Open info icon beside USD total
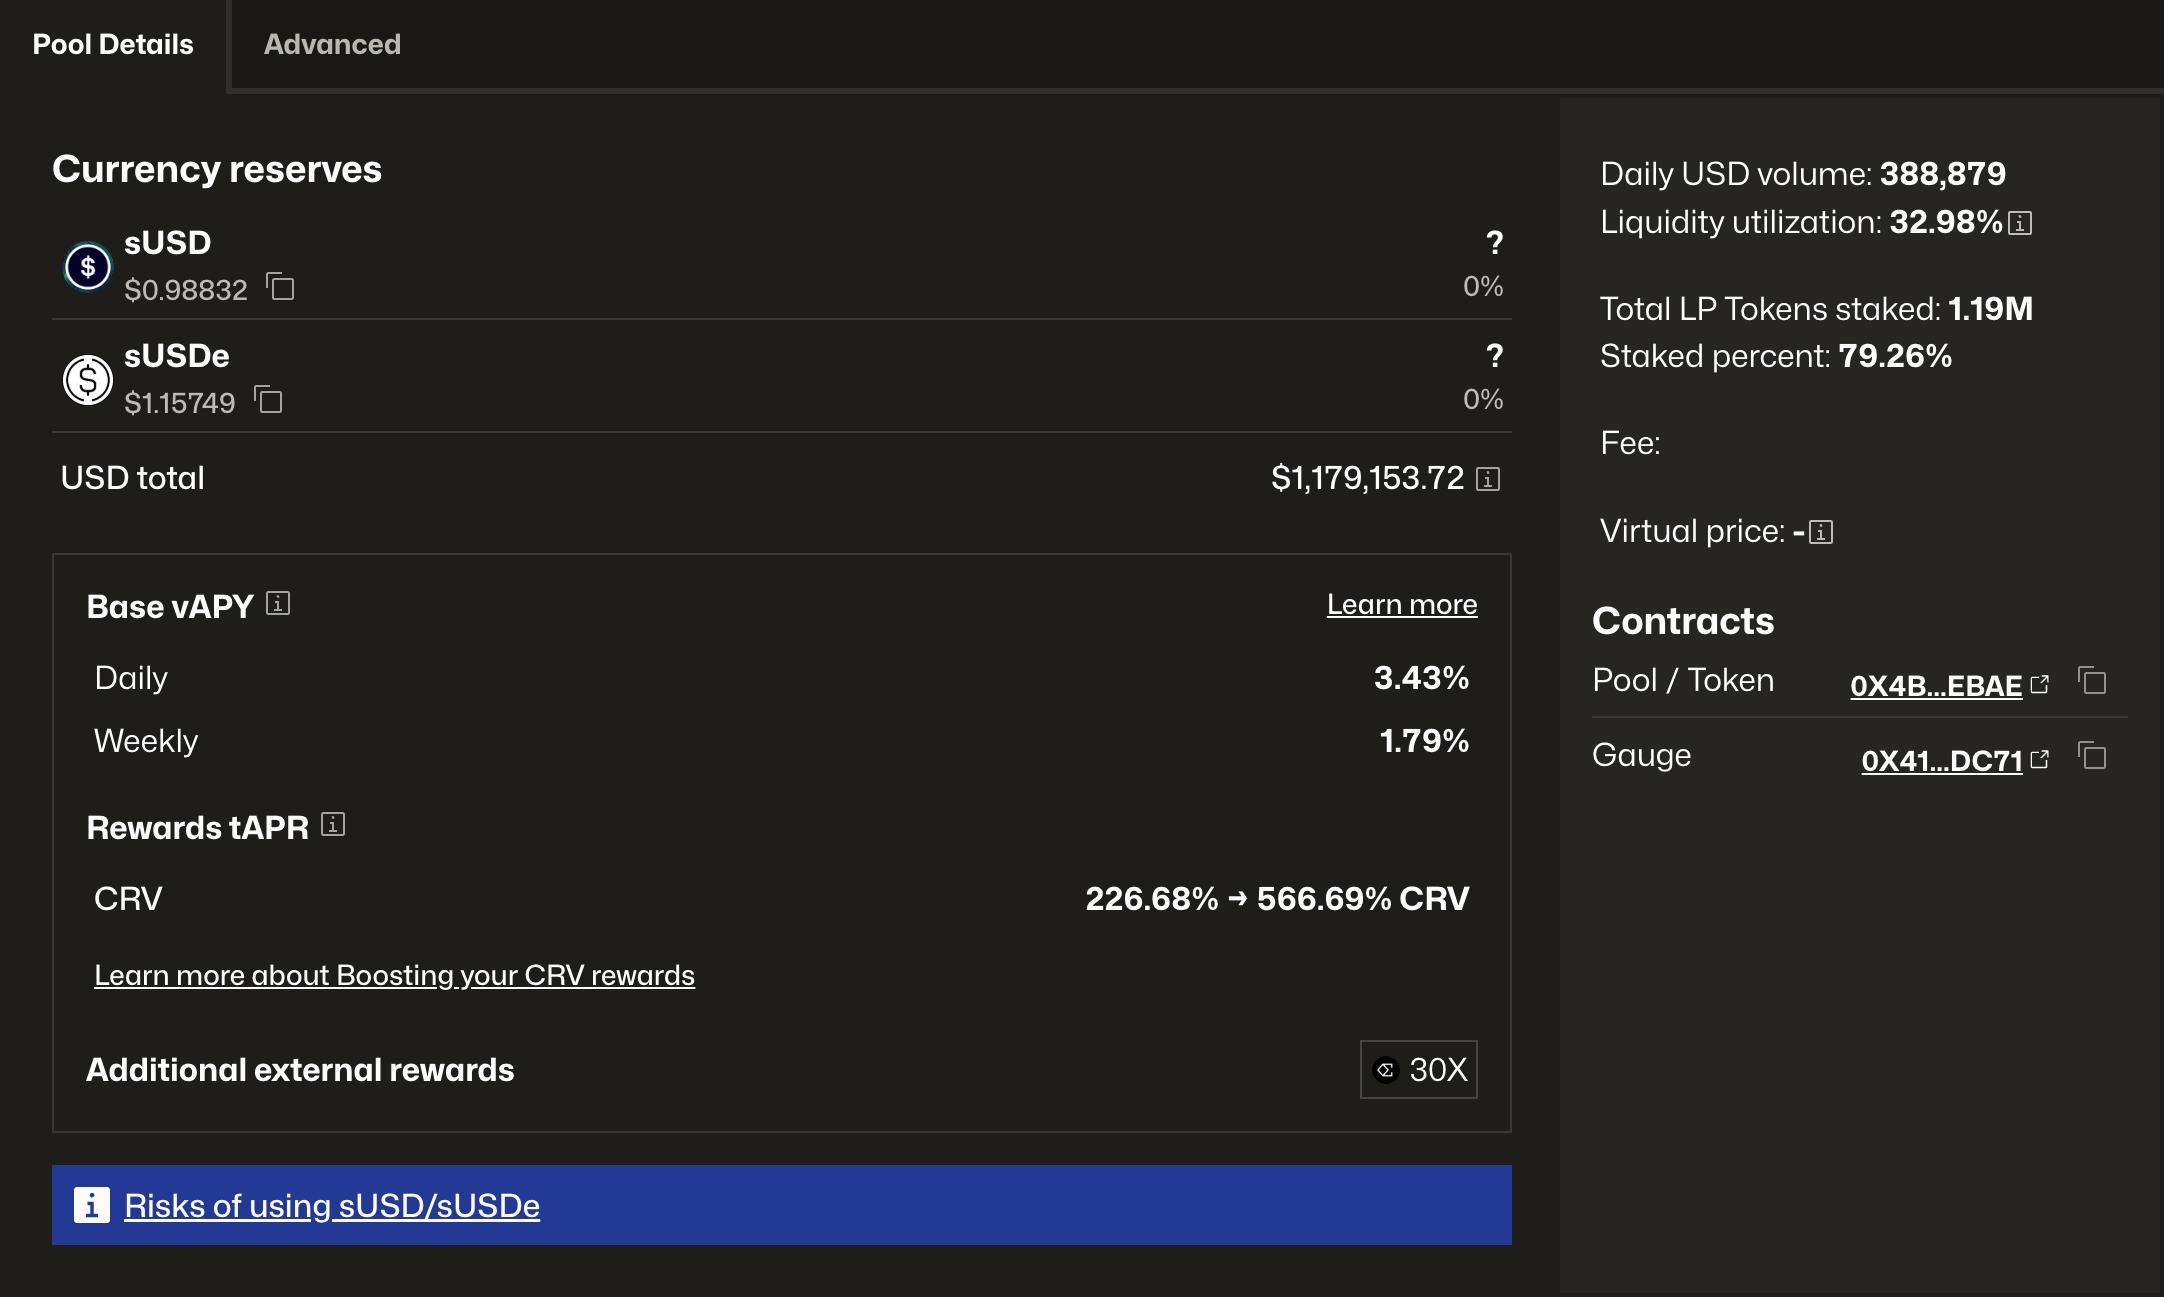The image size is (2164, 1297). [x=1488, y=479]
